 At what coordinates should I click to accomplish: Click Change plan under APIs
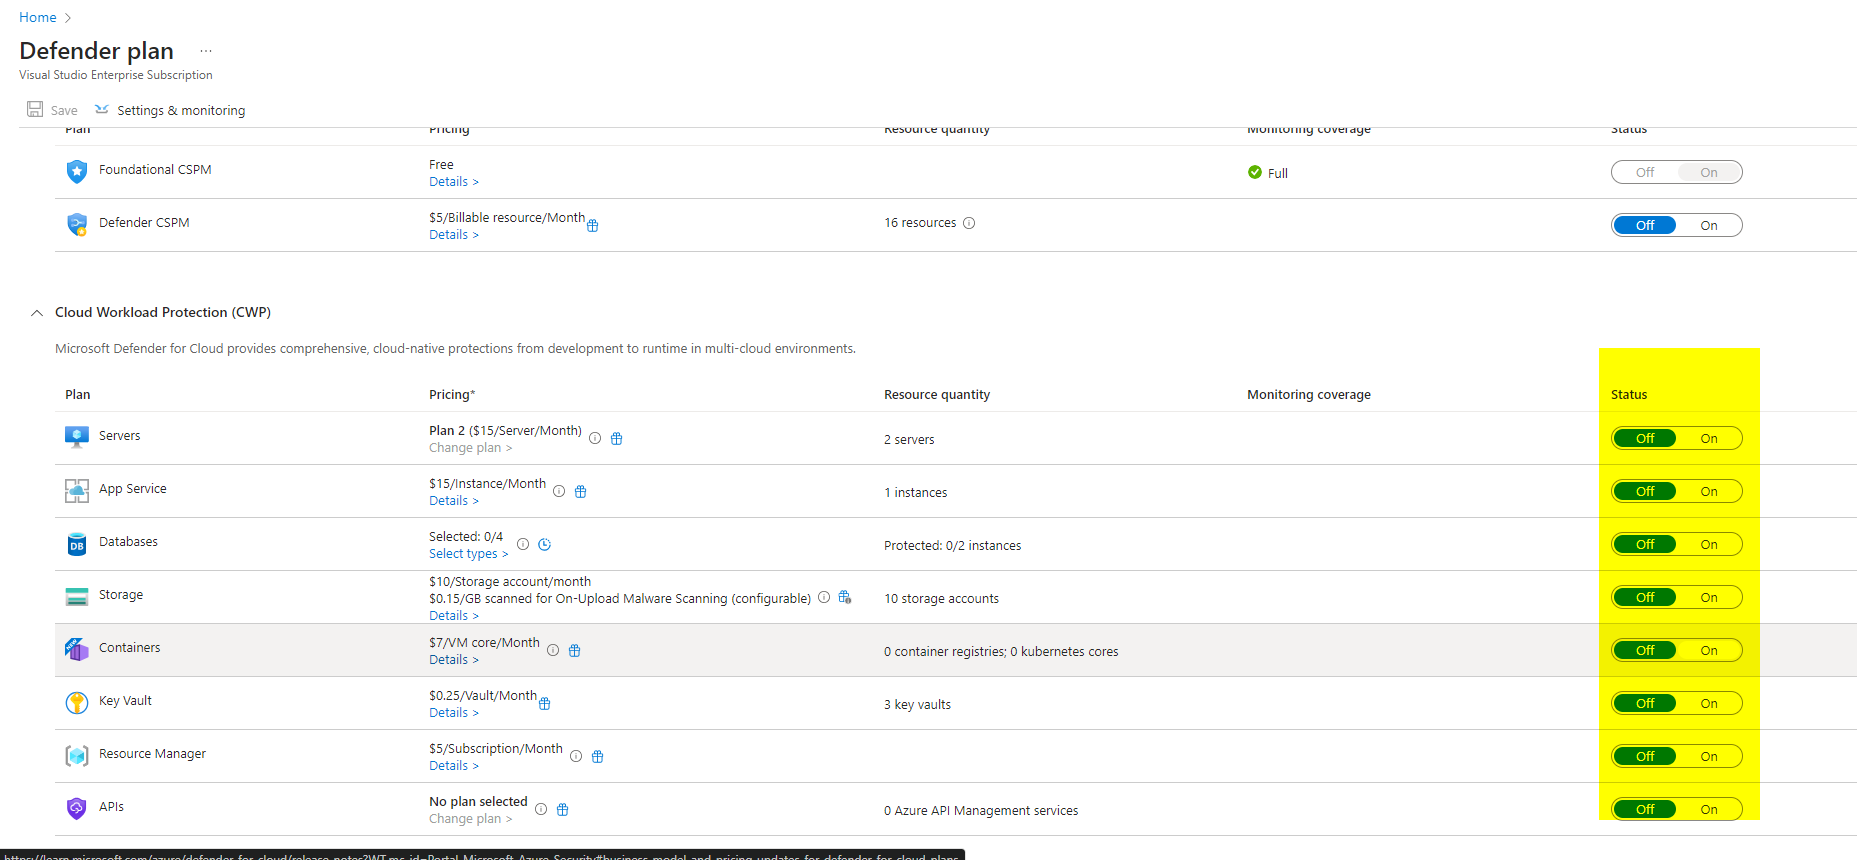470,819
